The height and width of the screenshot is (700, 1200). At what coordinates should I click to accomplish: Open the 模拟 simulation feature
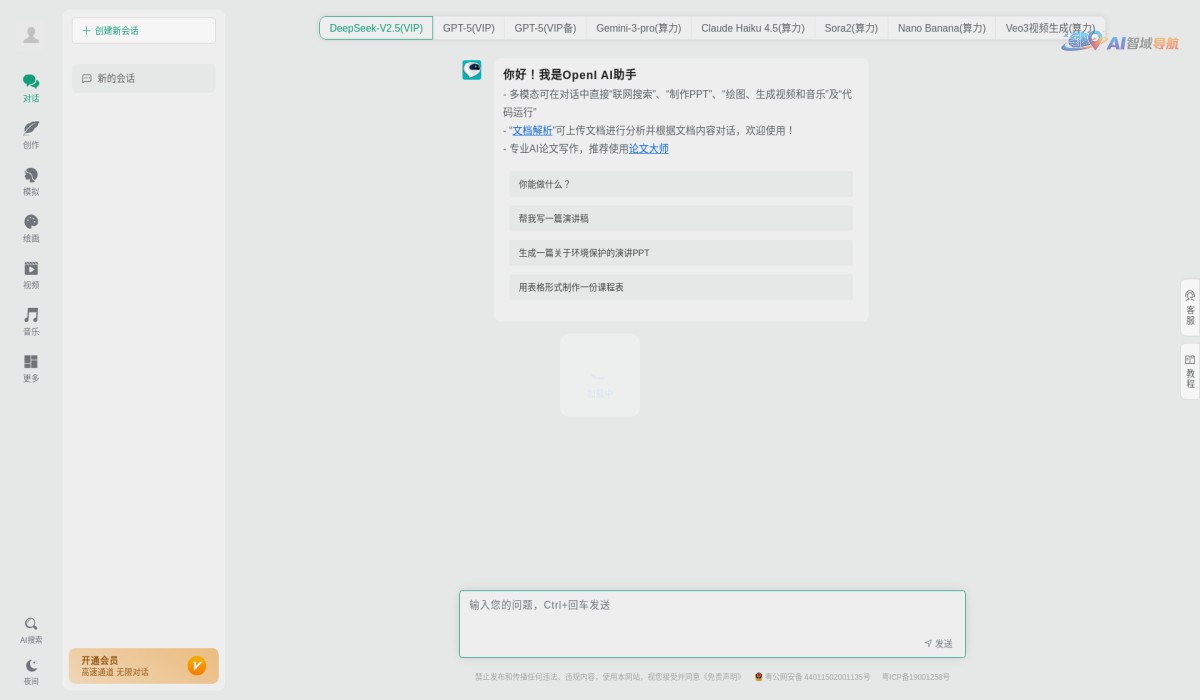click(x=31, y=182)
